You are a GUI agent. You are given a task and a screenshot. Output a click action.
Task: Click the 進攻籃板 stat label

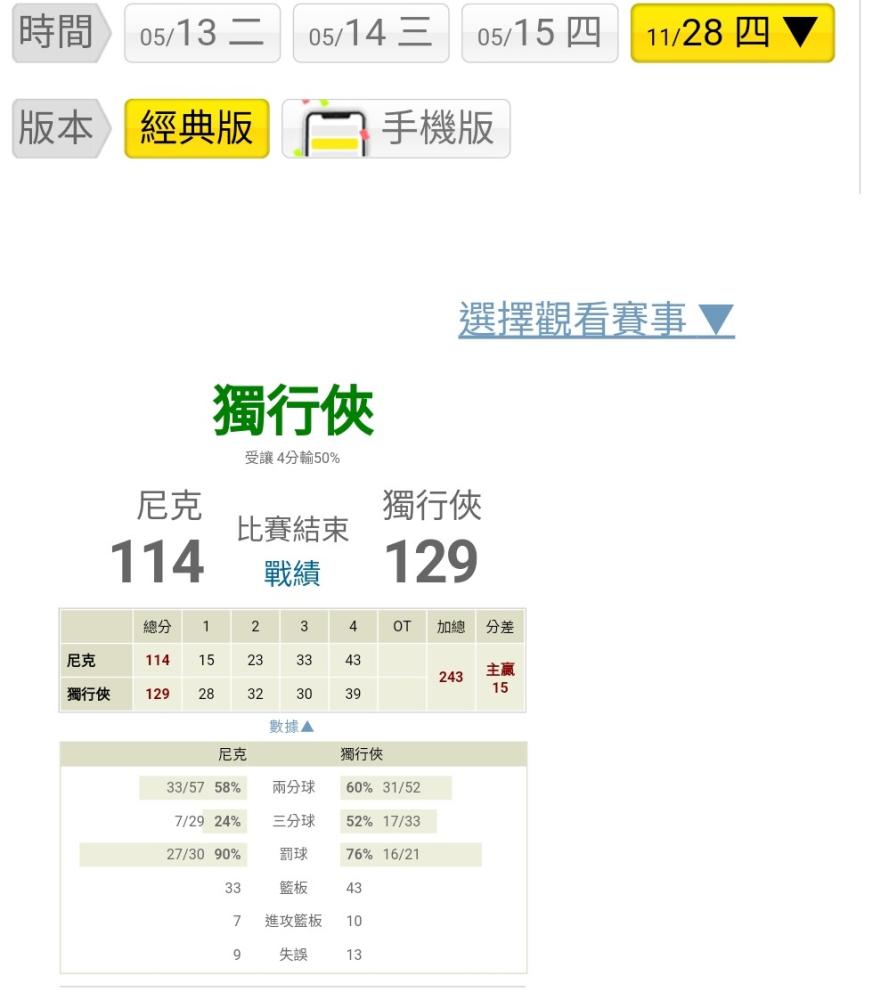[293, 921]
